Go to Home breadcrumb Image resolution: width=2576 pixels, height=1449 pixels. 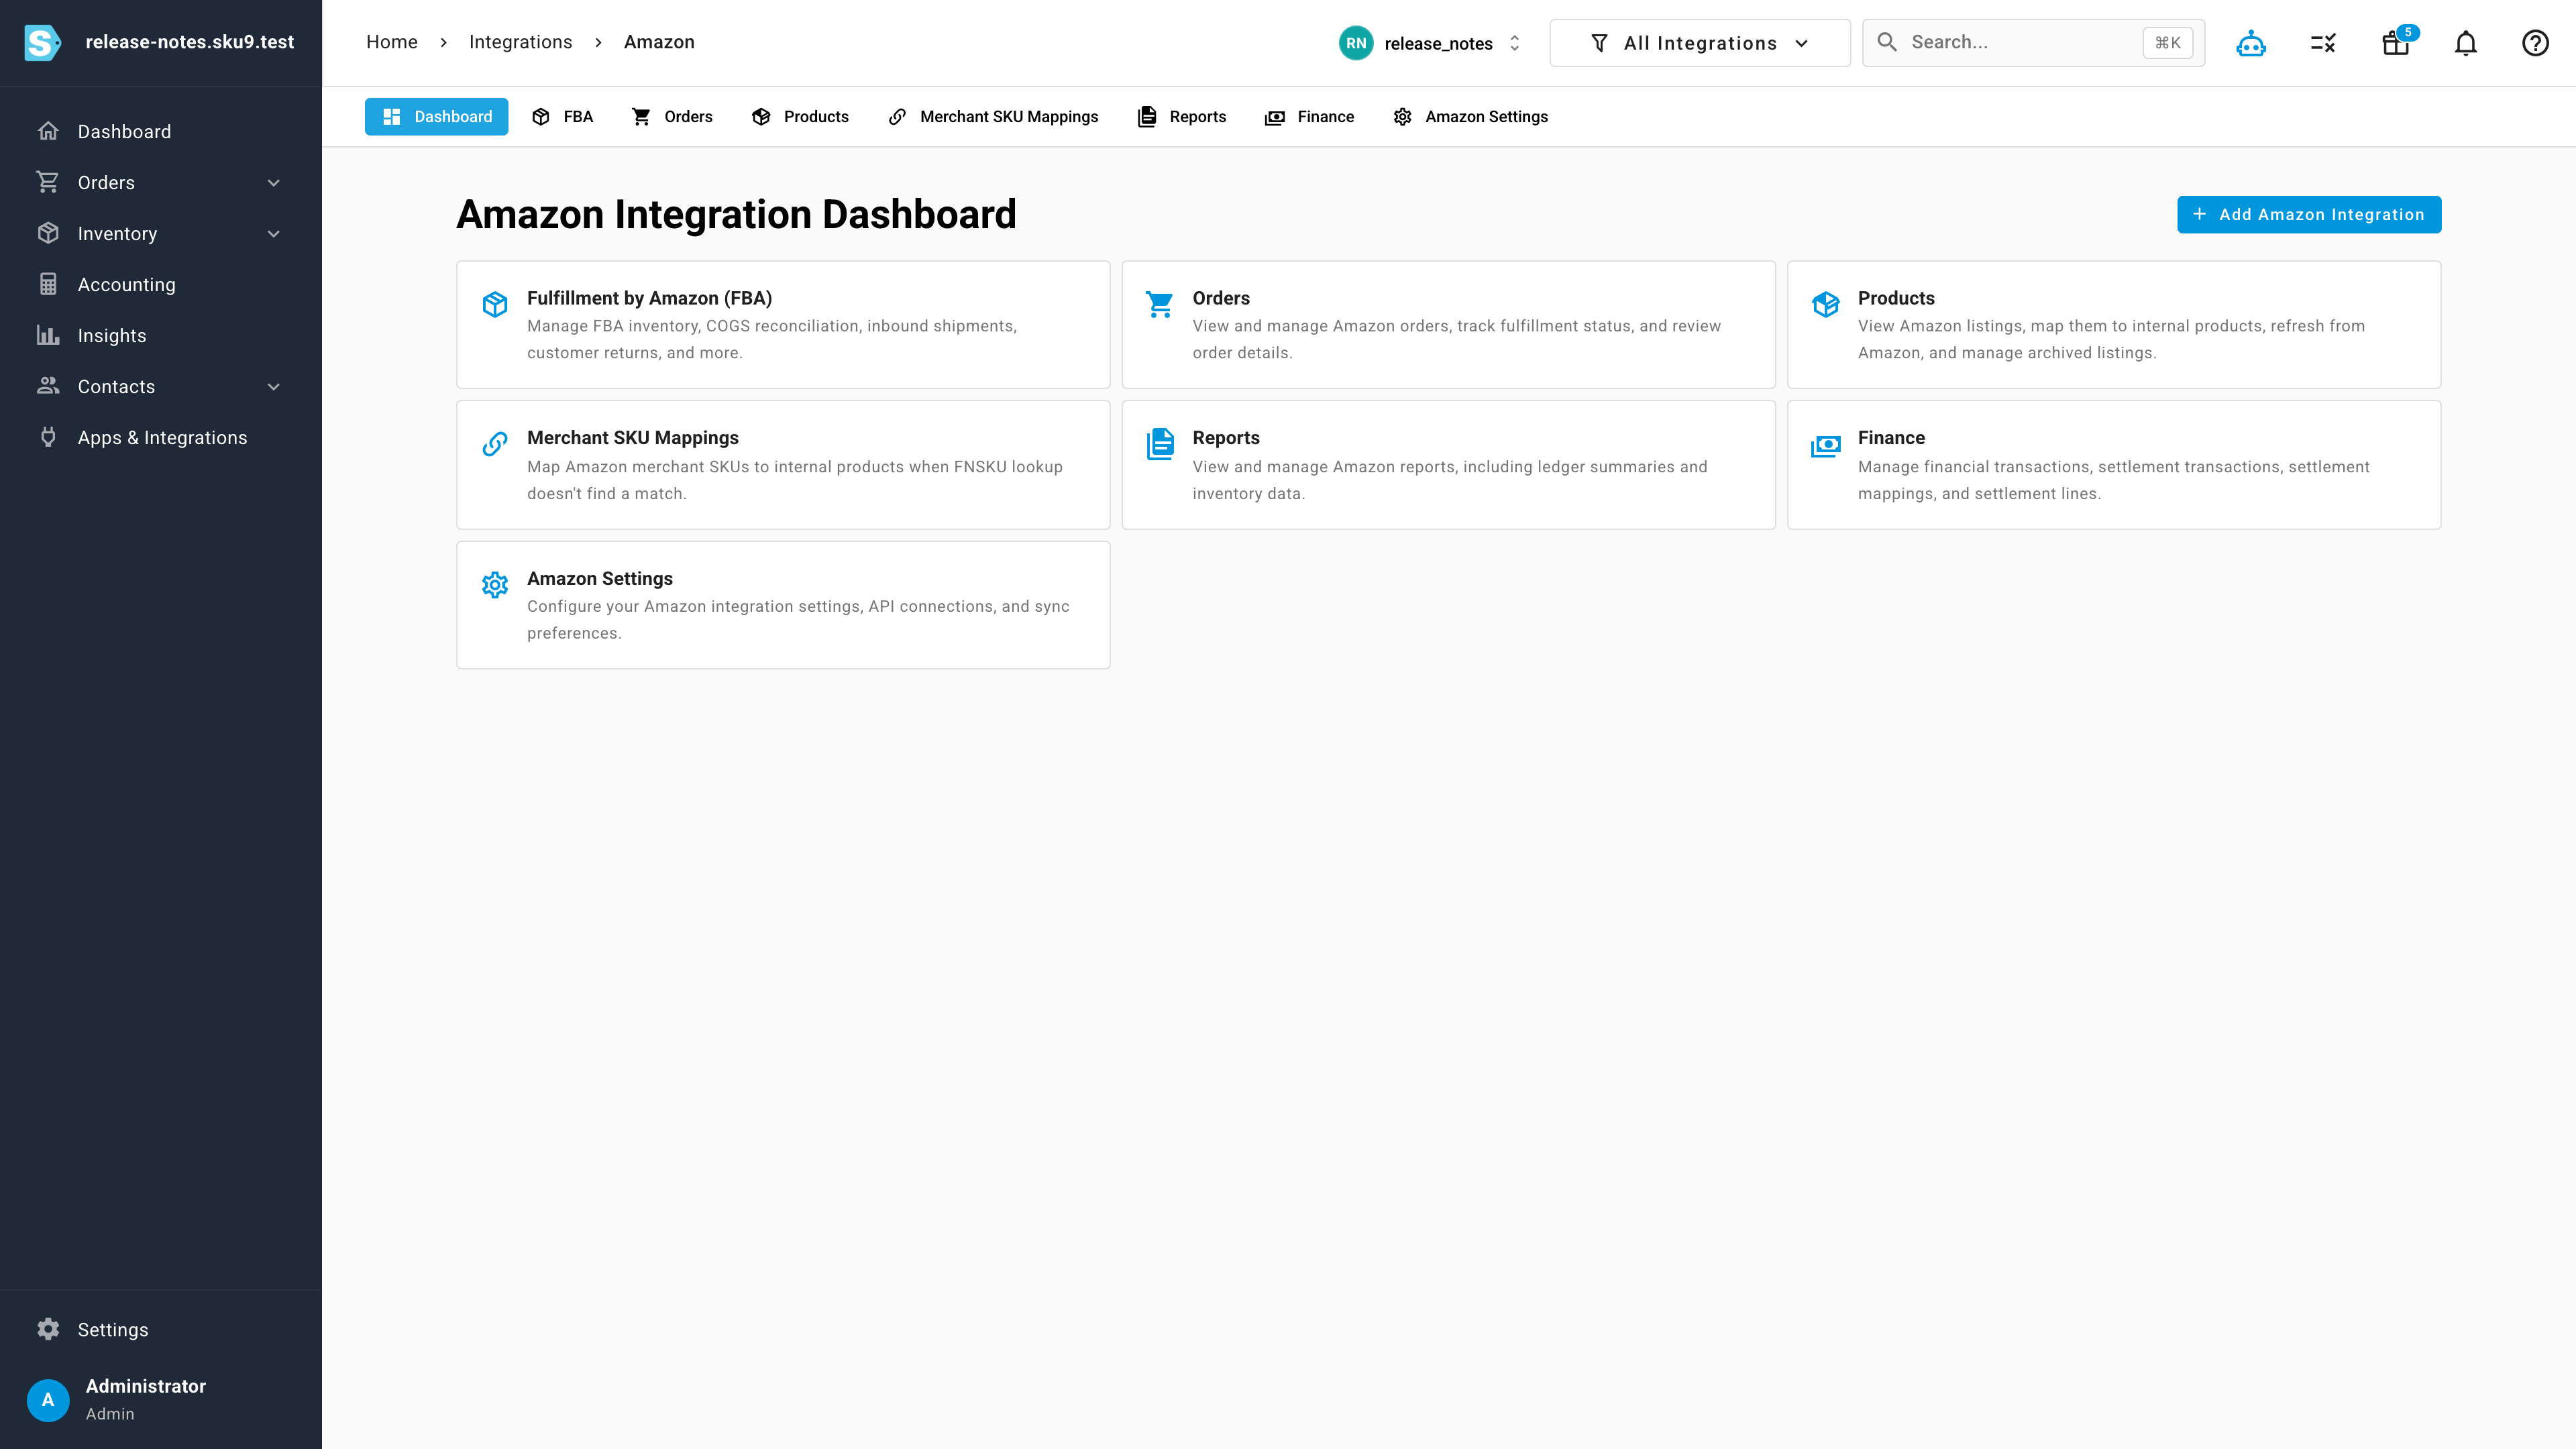pyautogui.click(x=392, y=42)
